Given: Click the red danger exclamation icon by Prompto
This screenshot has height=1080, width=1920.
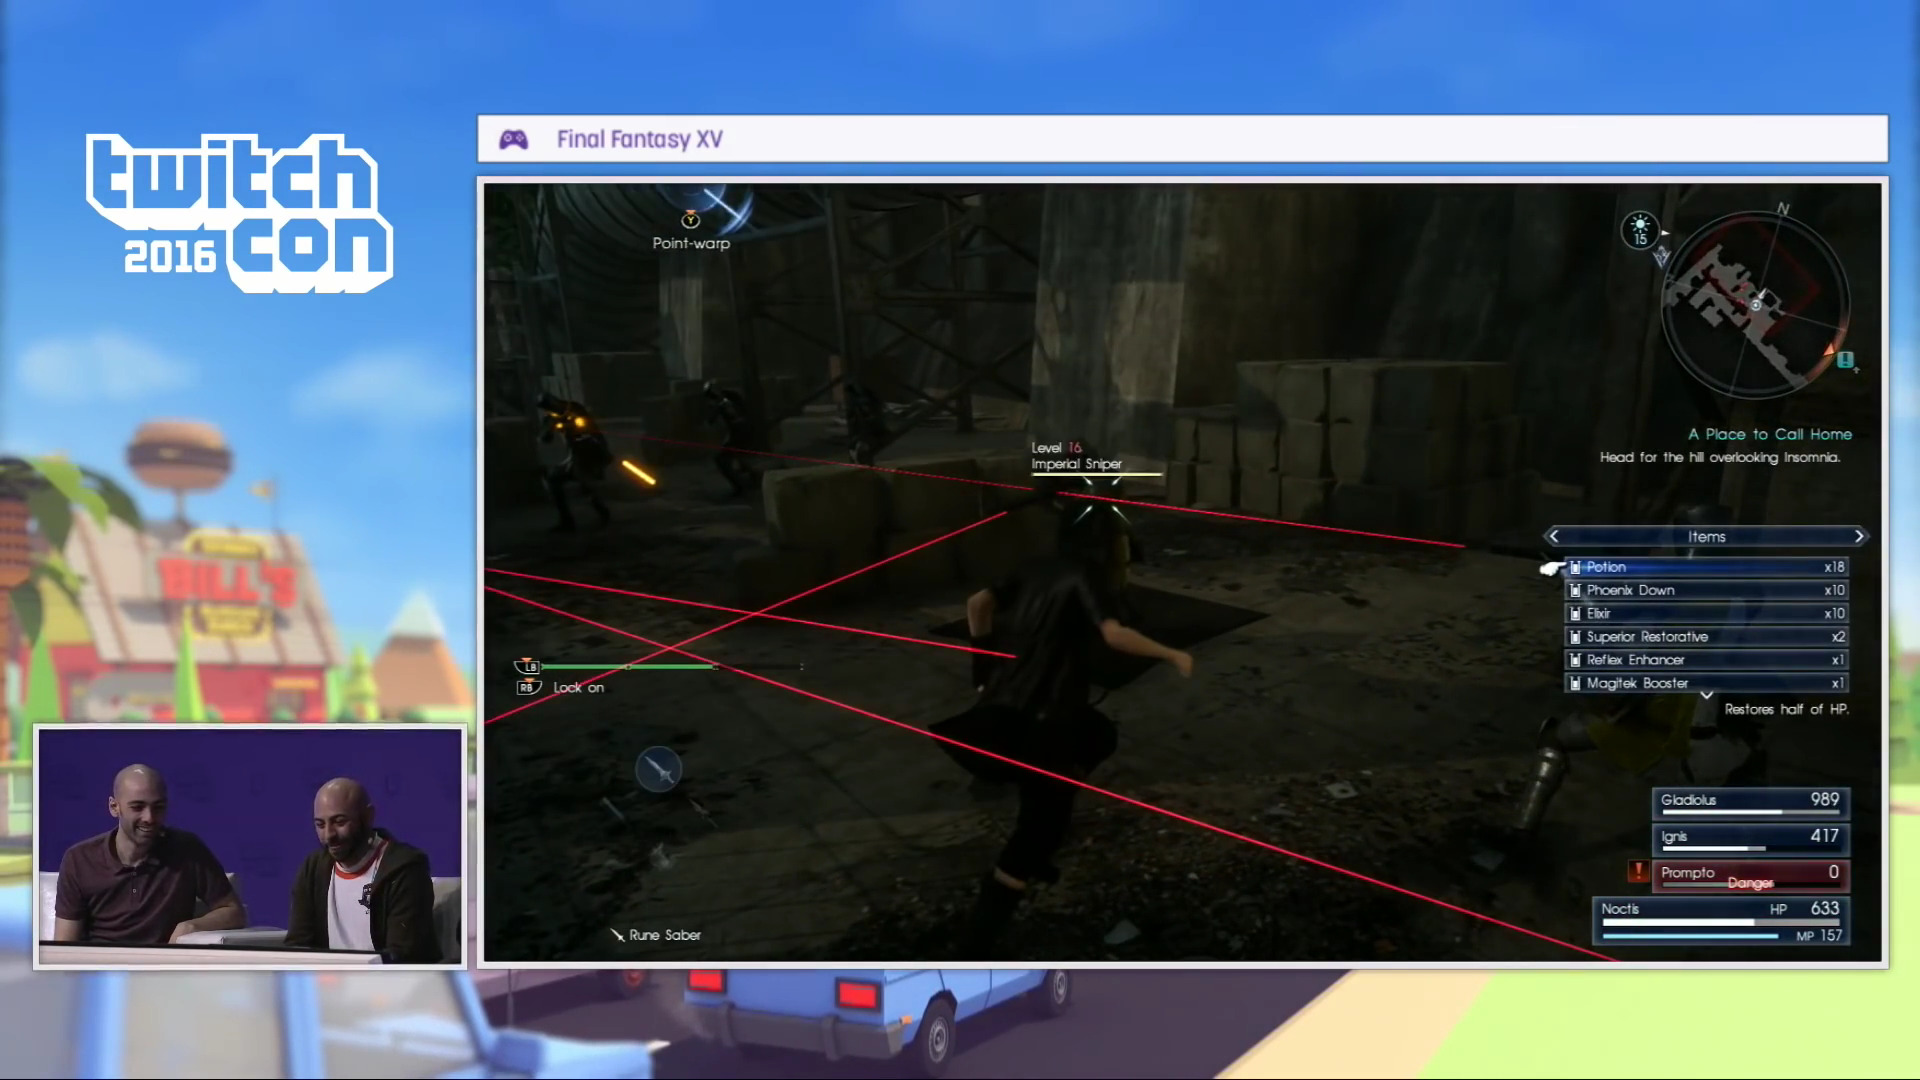Looking at the screenshot, I should tap(1638, 871).
